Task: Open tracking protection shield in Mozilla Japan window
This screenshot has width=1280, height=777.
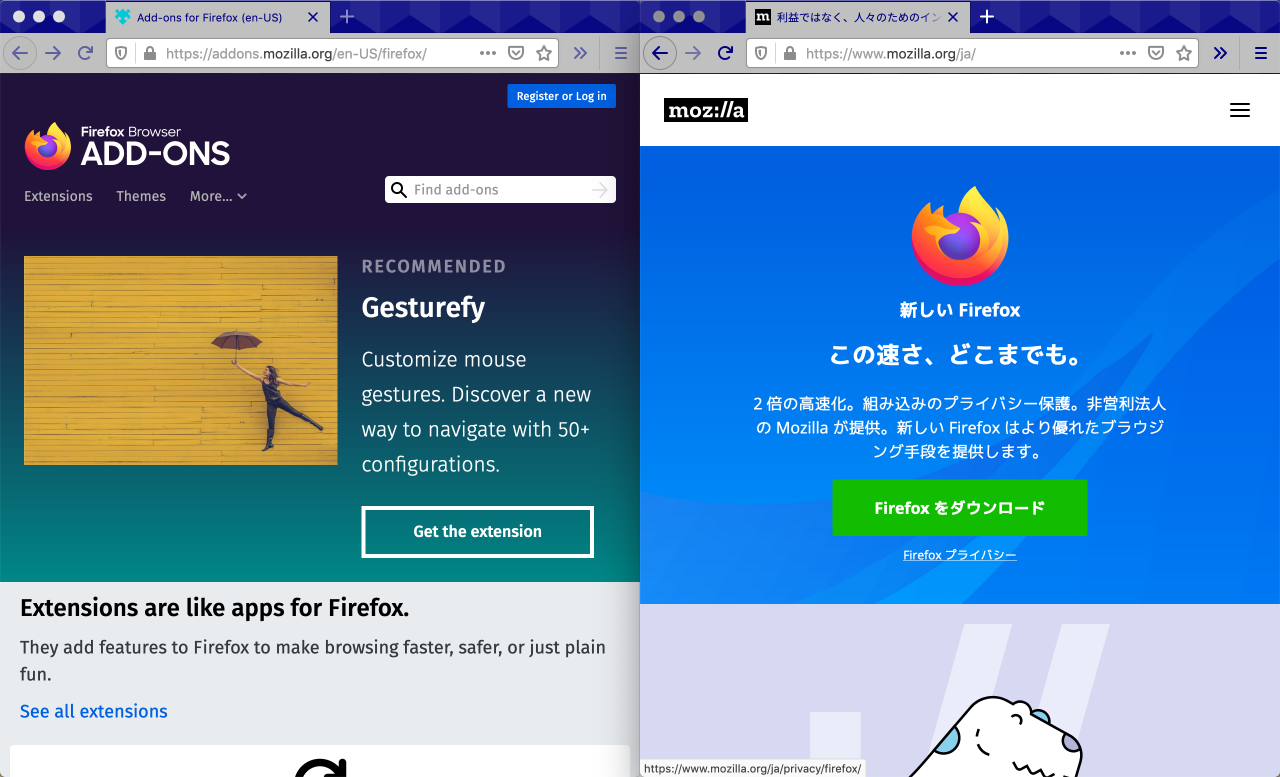Action: (761, 53)
